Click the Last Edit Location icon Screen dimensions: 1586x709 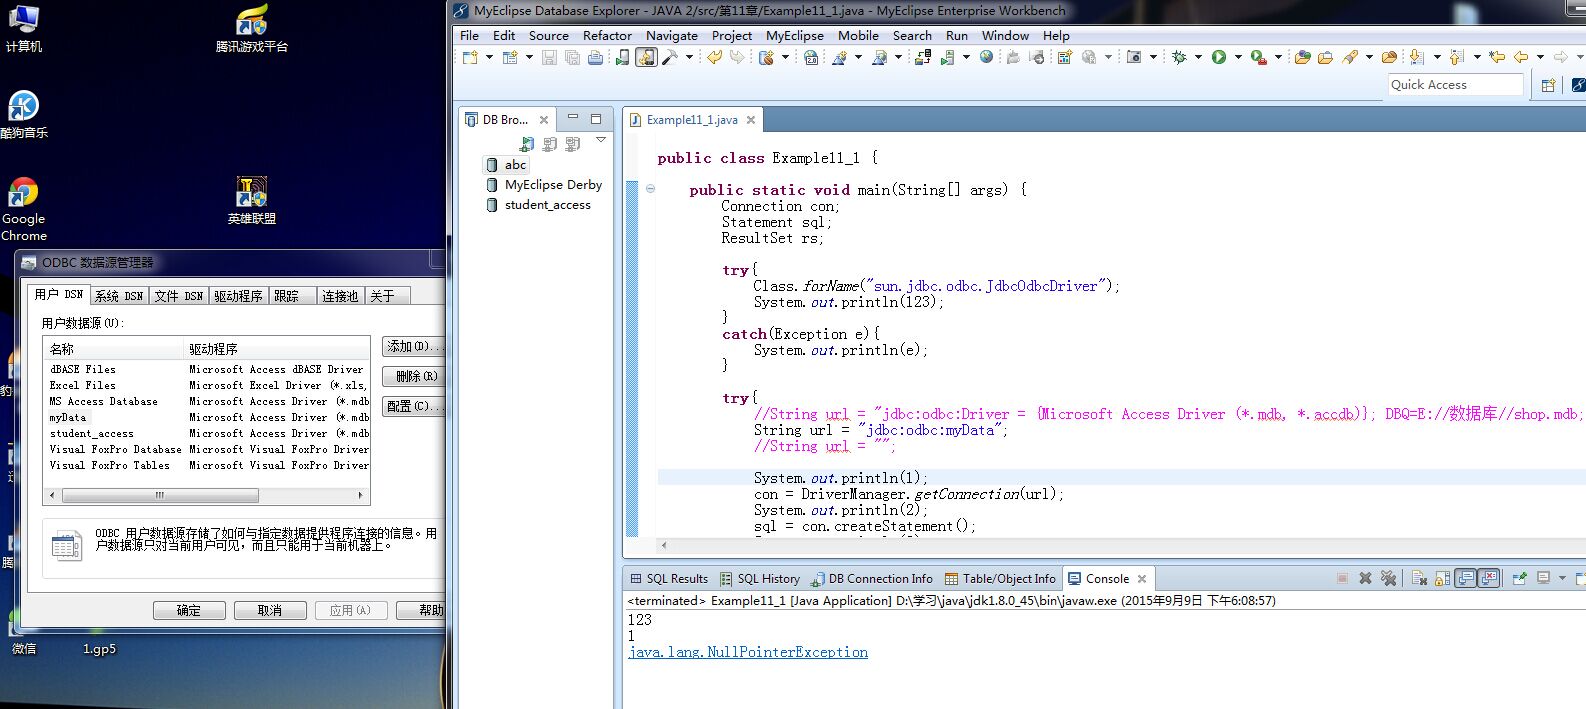(1496, 57)
